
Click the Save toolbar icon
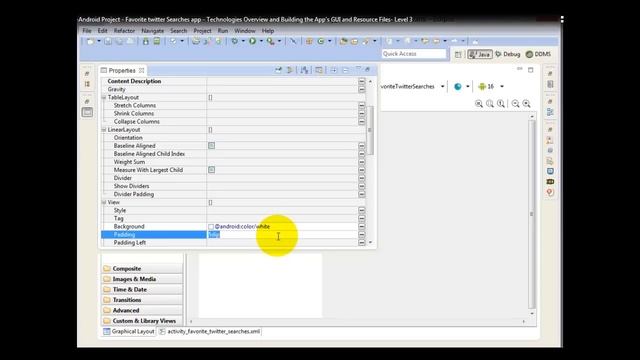coord(108,41)
